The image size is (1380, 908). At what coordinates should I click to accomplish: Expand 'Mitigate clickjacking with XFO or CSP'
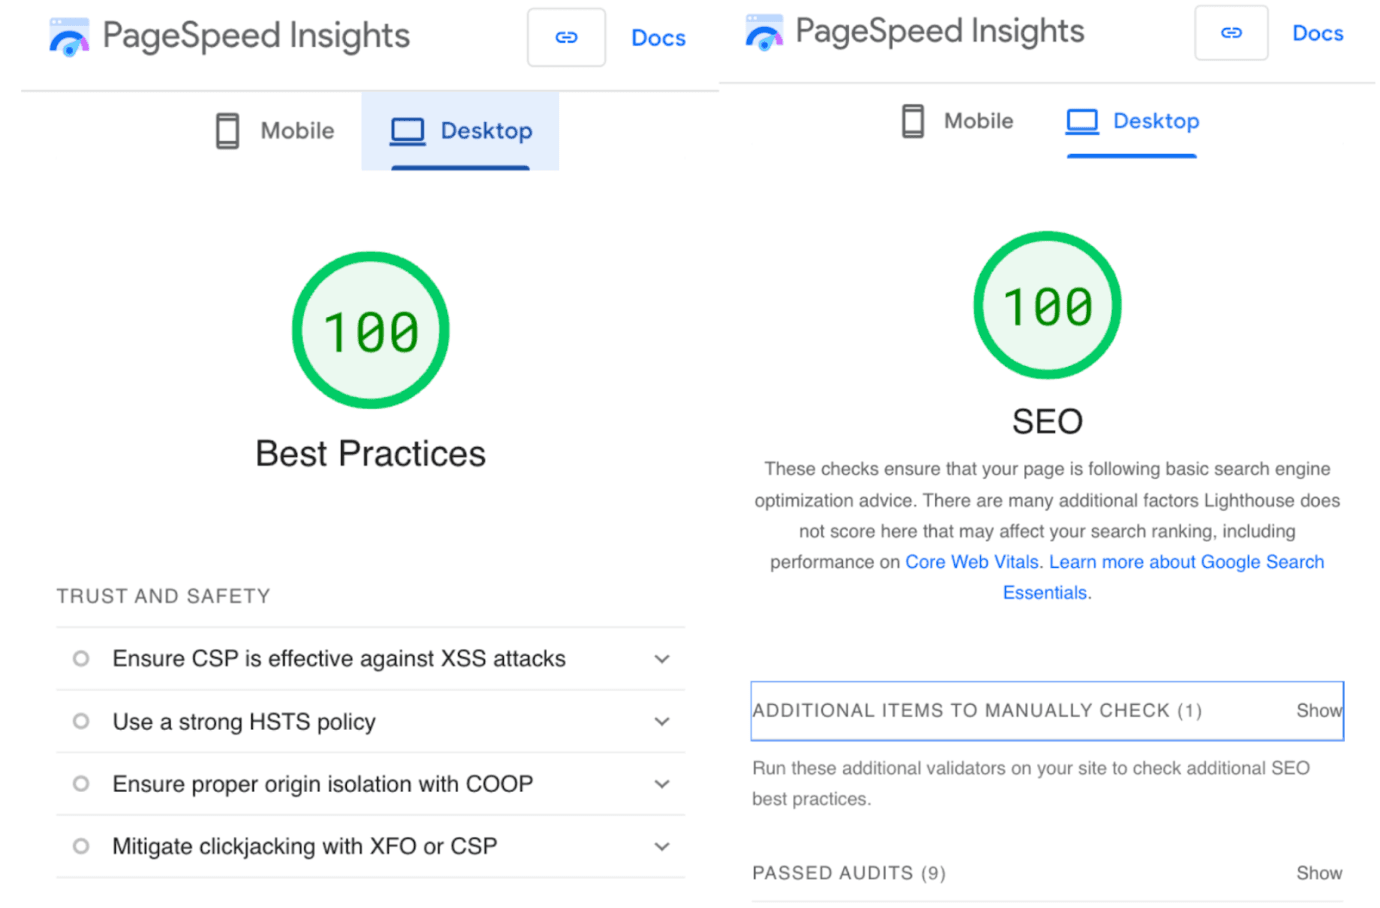click(662, 847)
